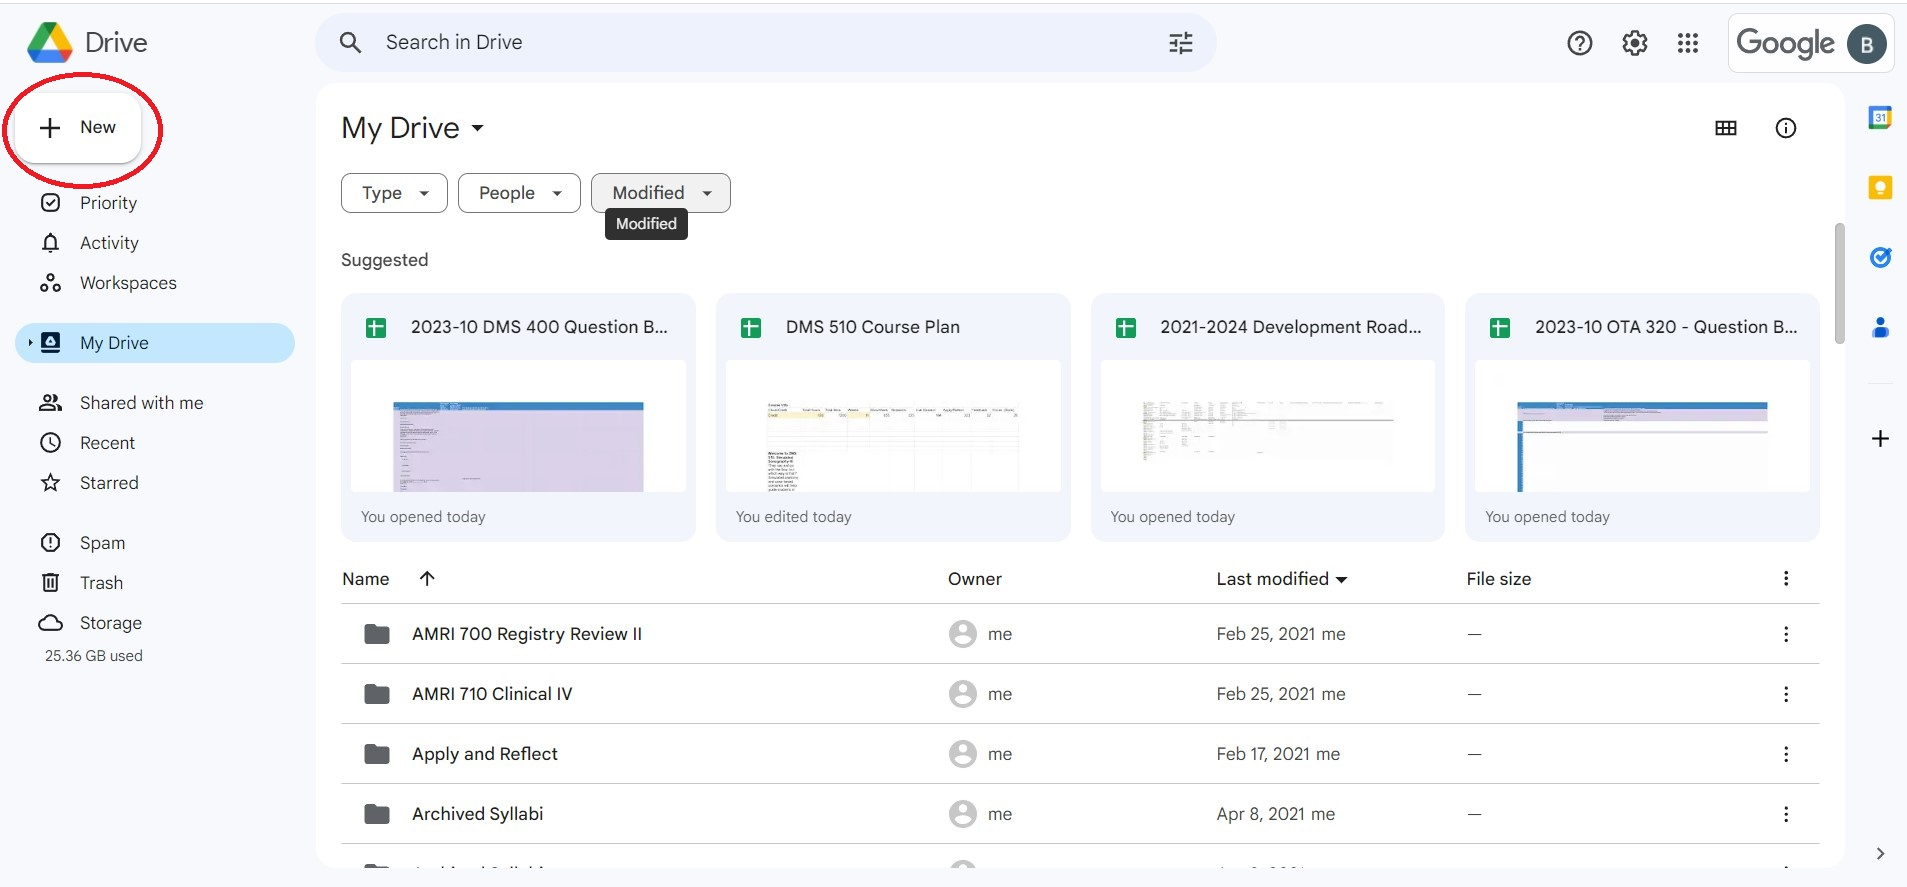Screen dimensions: 1907x887
Task: Open Google Calendar in side panel
Action: point(1880,118)
